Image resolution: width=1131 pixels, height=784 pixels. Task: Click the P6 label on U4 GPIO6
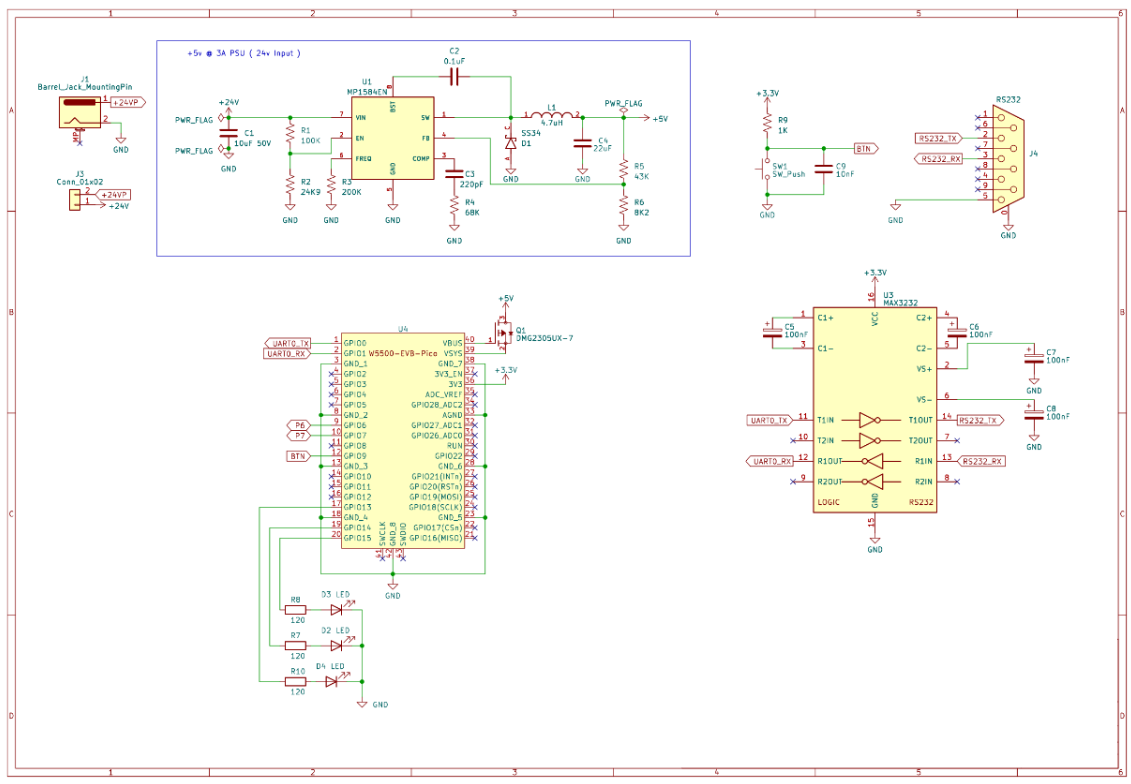(x=299, y=426)
